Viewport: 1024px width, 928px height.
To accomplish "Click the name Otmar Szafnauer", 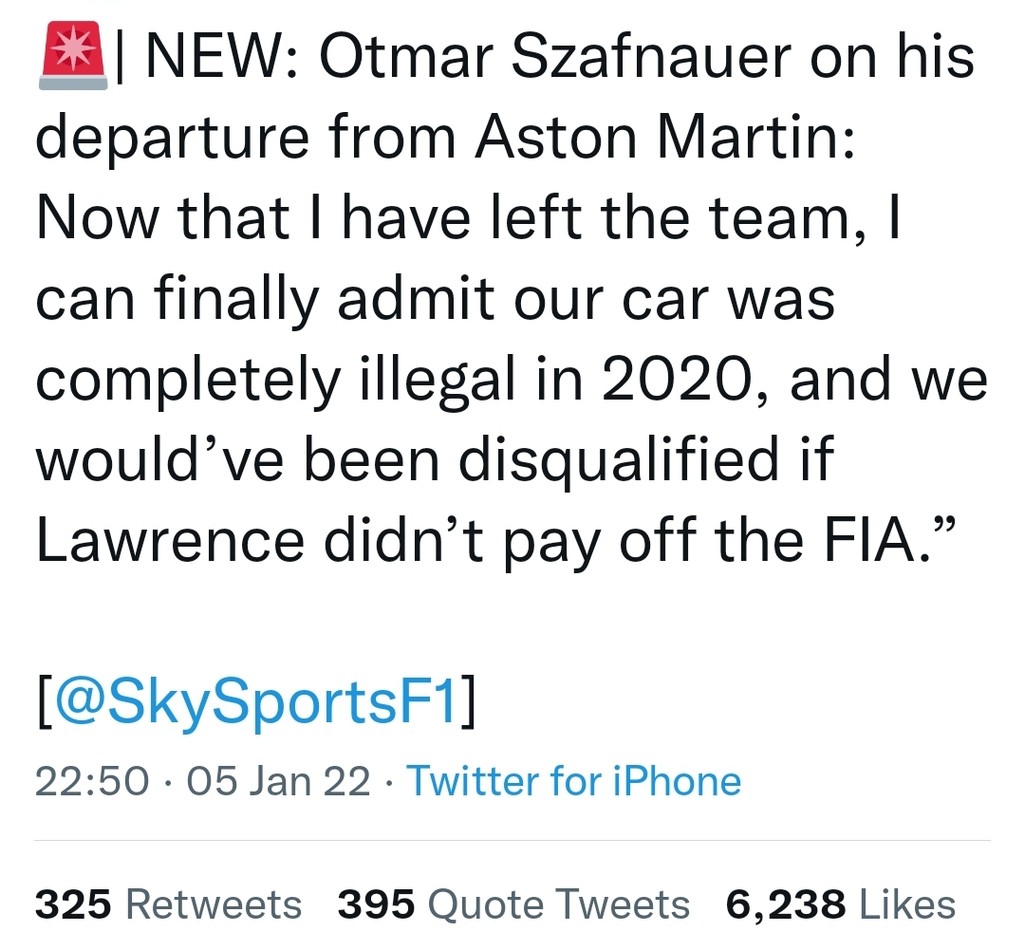I will tap(555, 56).
